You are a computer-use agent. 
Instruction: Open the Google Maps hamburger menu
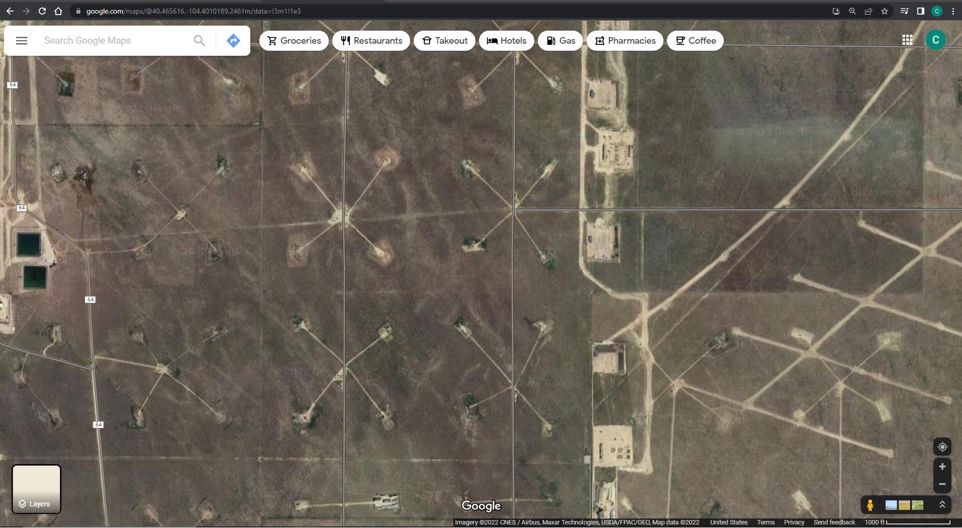point(21,41)
